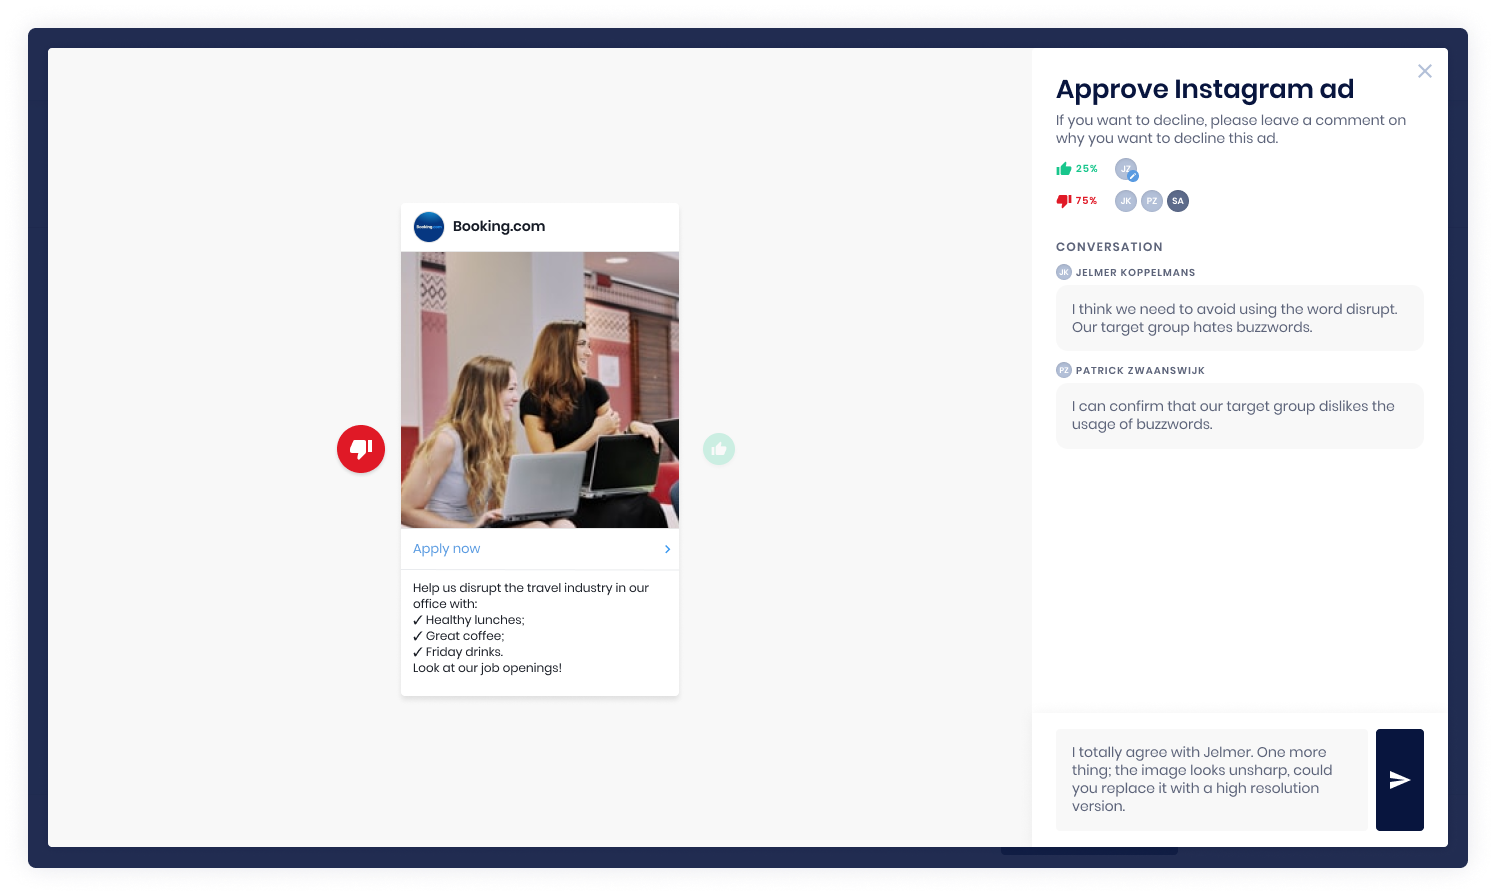The height and width of the screenshot is (896, 1496).
Task: Click the decline instructions text under the heading
Action: [x=1231, y=129]
